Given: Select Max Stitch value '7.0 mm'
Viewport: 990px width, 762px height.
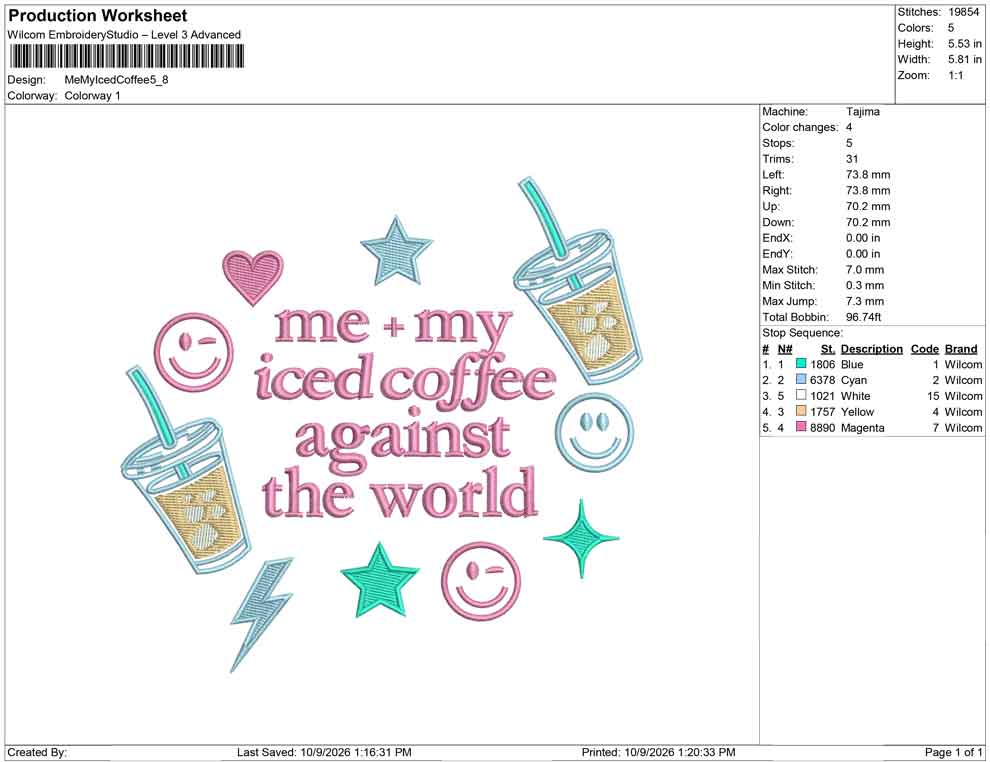Looking at the screenshot, I should point(865,270).
